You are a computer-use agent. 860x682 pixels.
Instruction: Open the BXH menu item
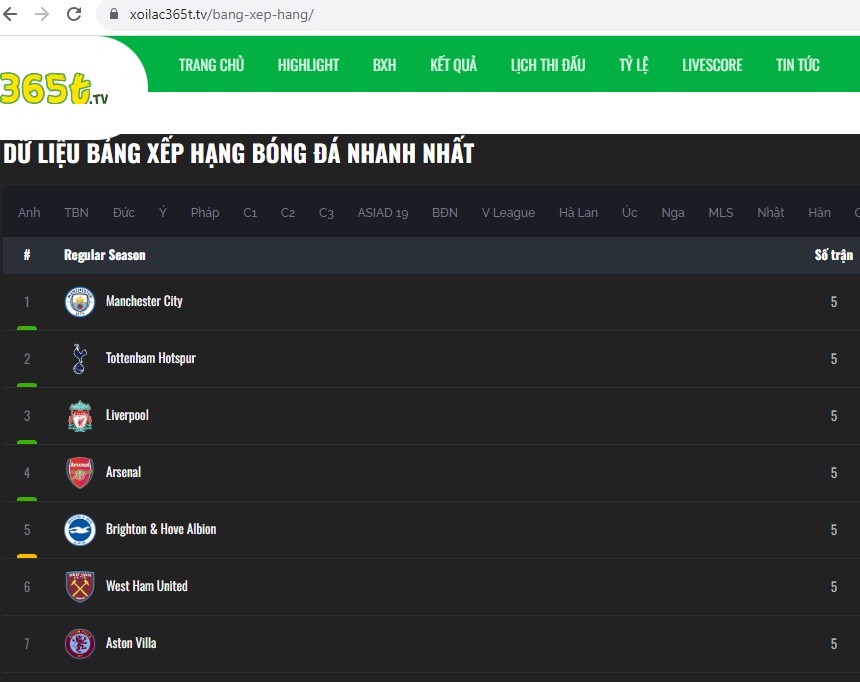(384, 65)
